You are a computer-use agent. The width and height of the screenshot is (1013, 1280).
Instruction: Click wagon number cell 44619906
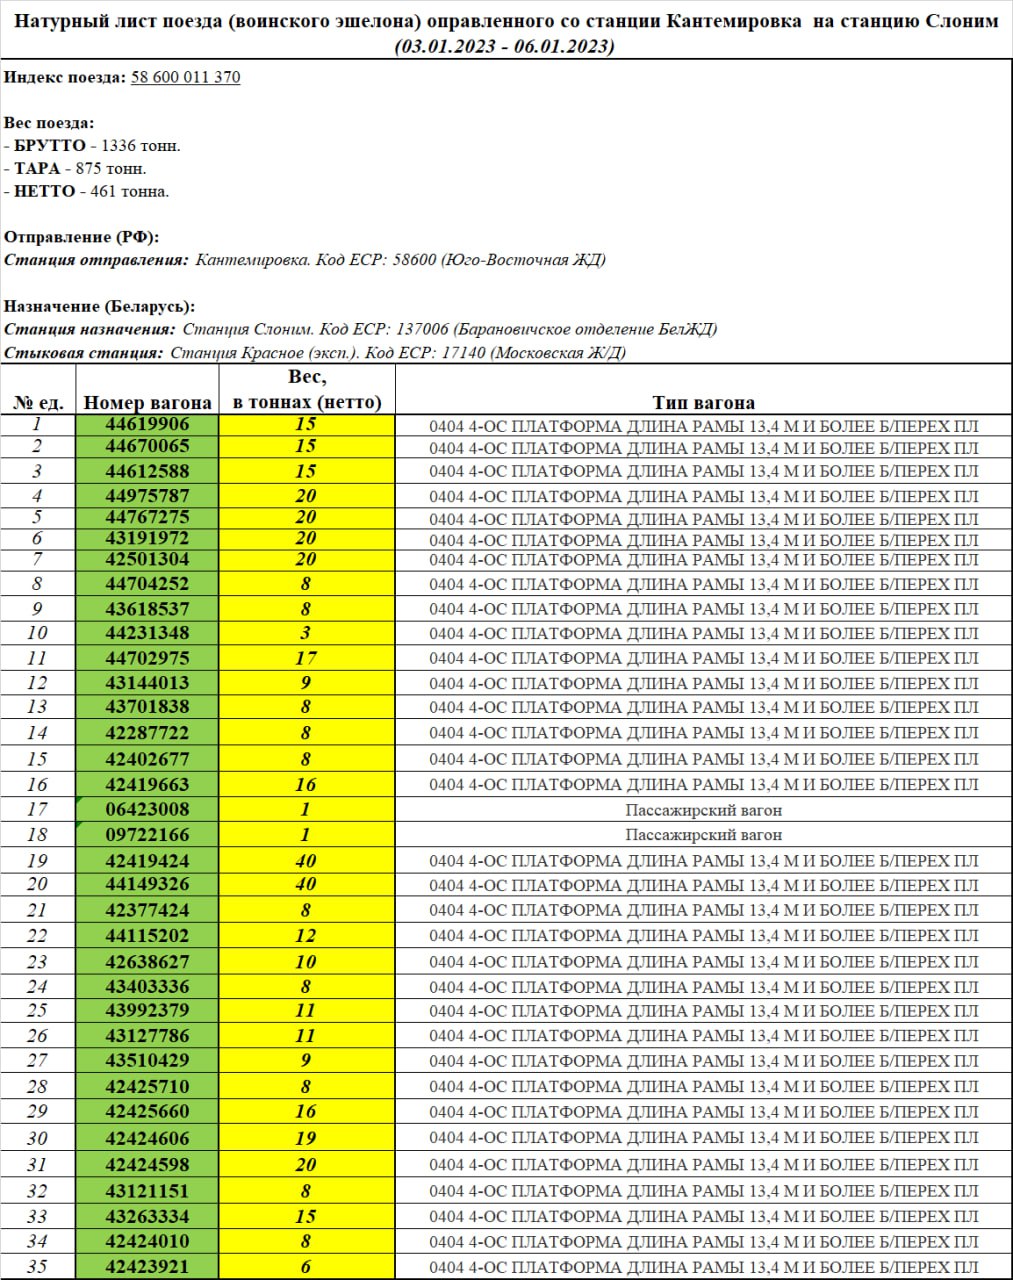click(147, 424)
